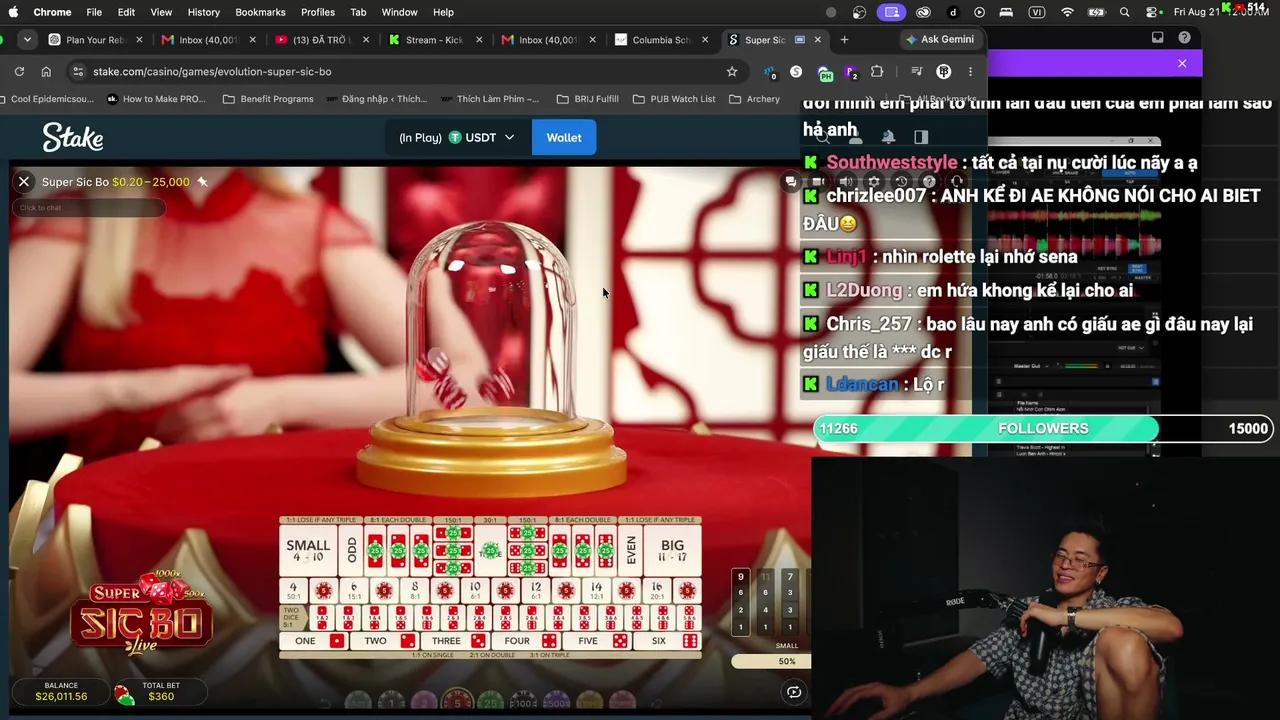Open Chrome three-dot menu

(970, 71)
